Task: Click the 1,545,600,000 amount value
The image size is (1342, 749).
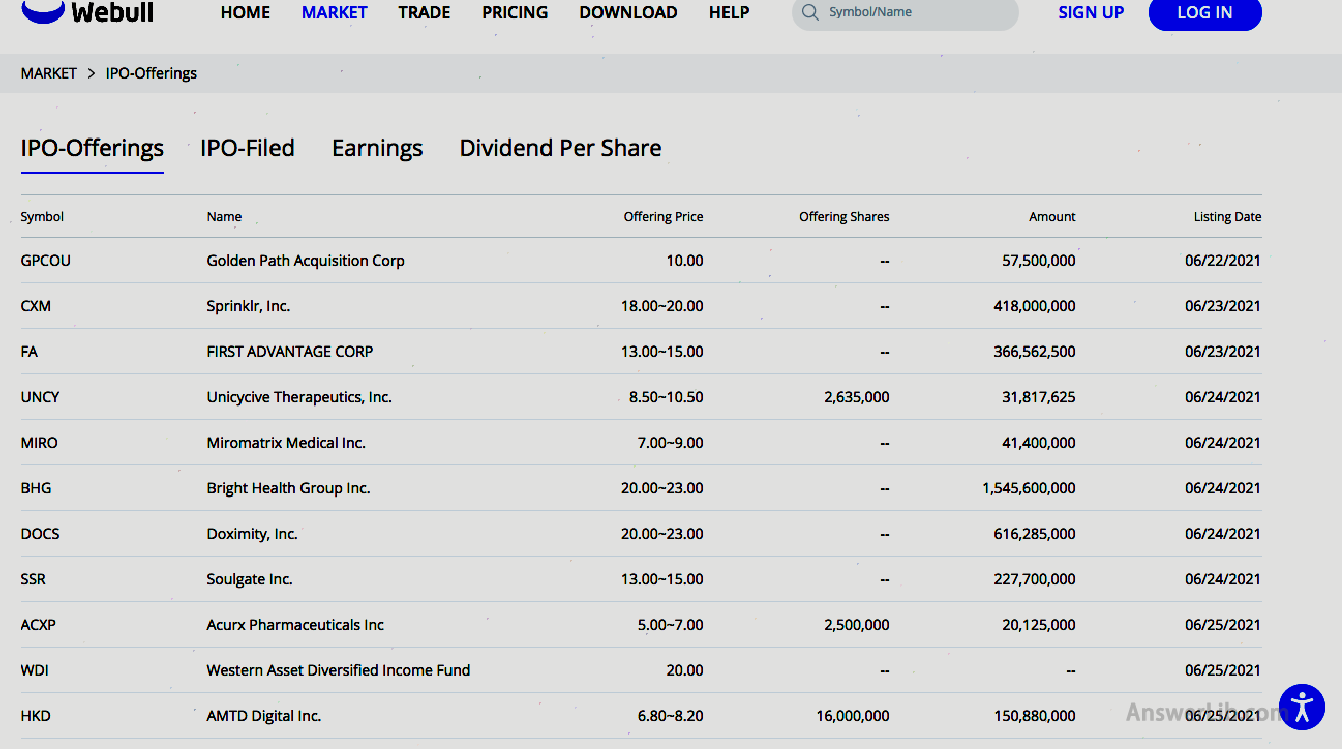Action: 1029,488
